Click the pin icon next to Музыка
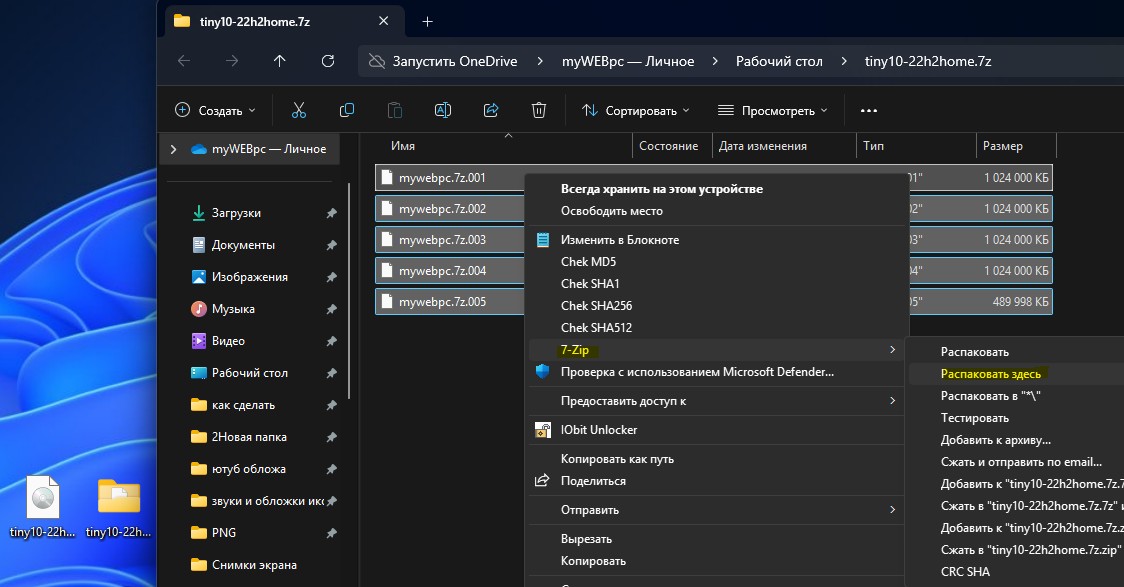 click(x=331, y=309)
